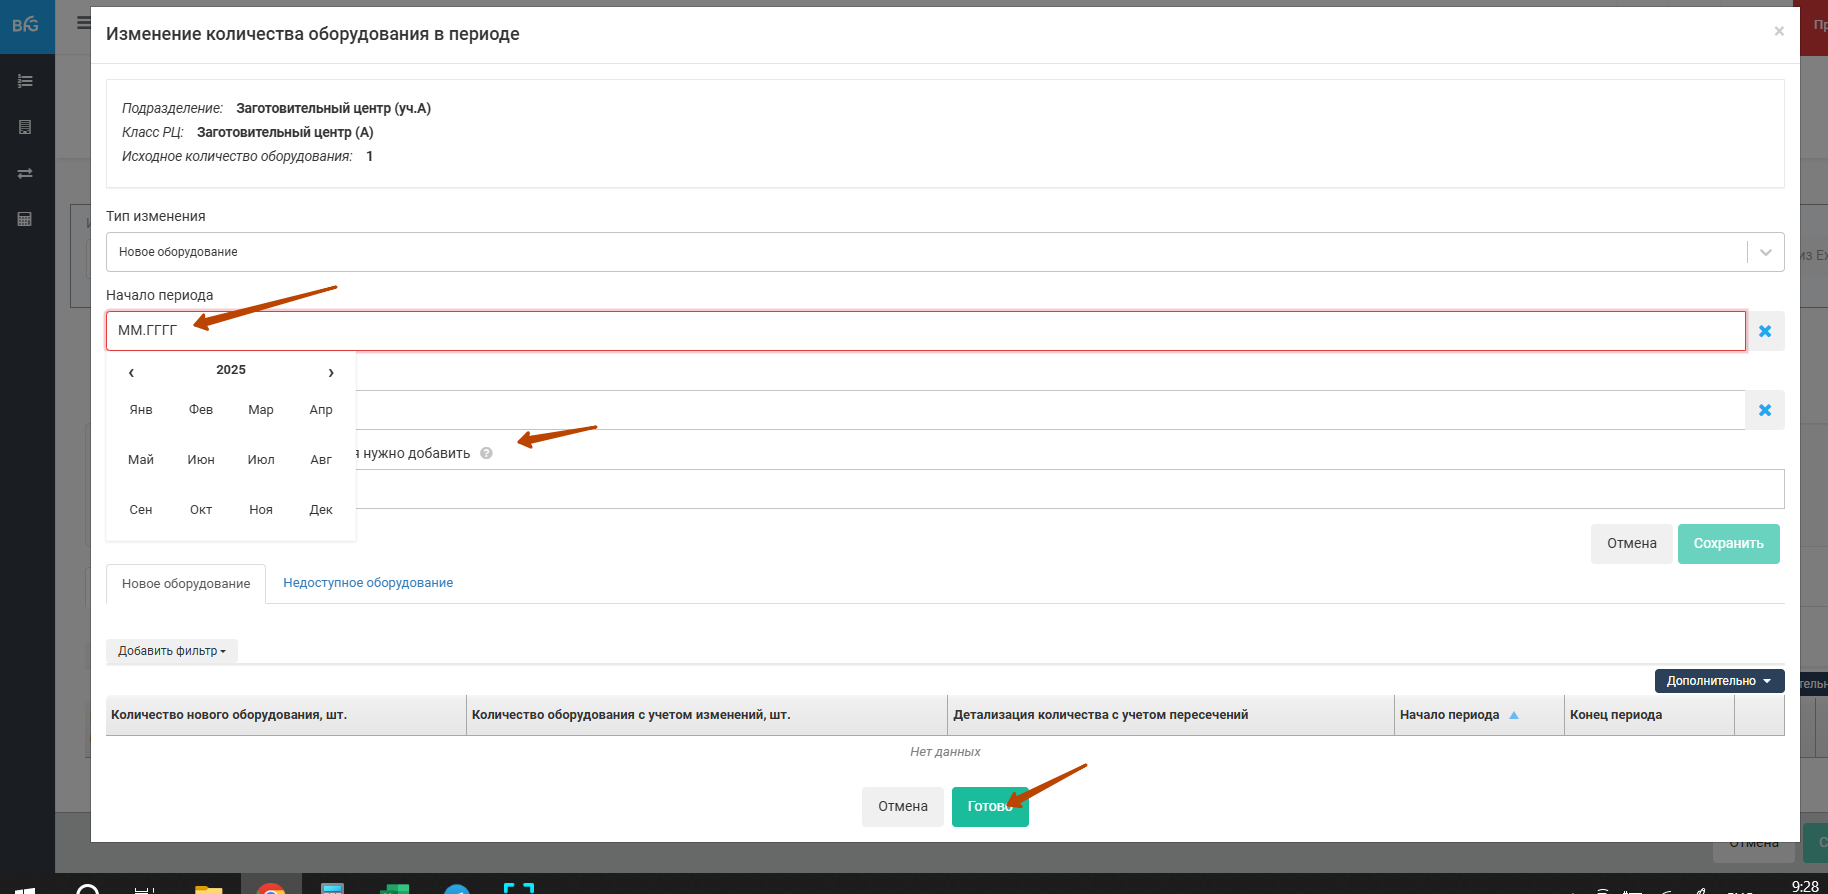Screen dimensions: 1828x894
Task: Select 'Янв' in the month picker
Action: (x=141, y=410)
